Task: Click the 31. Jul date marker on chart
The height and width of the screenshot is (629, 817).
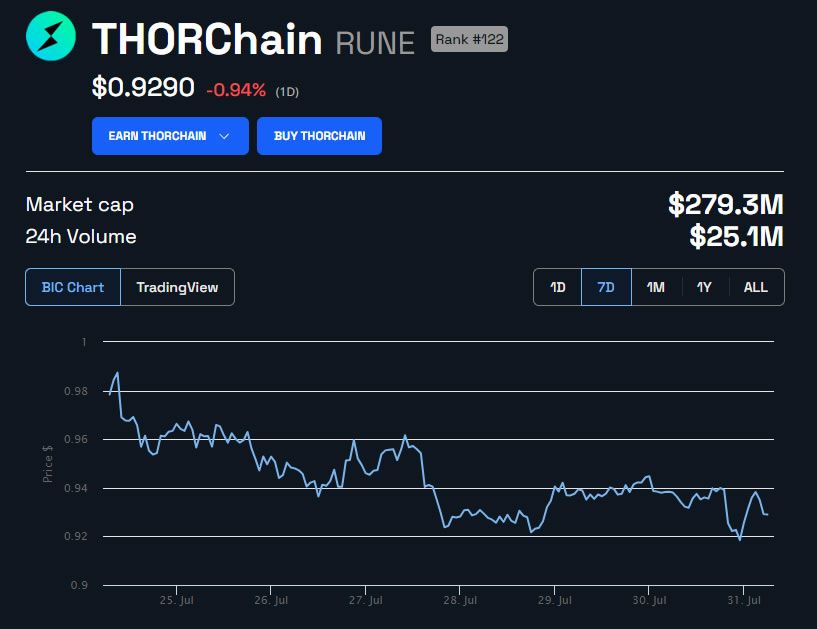Action: tap(744, 600)
